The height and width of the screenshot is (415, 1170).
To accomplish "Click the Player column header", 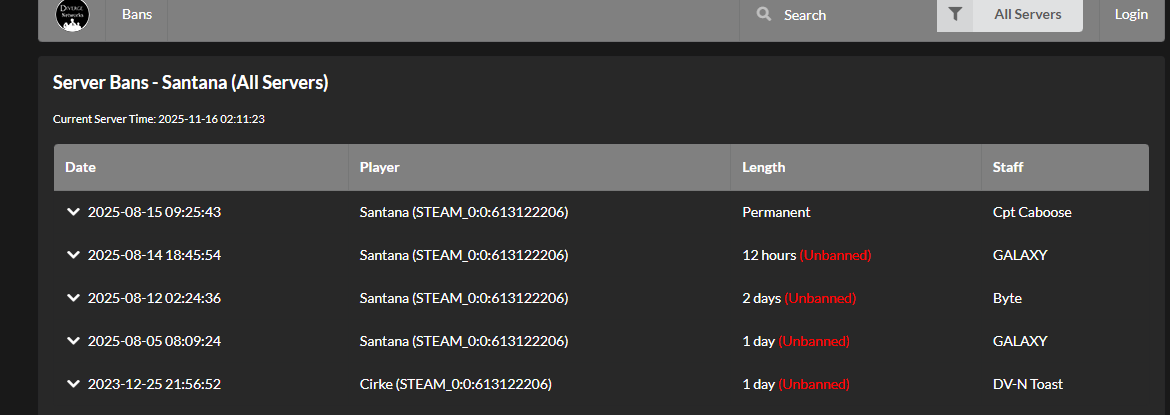I will pyautogui.click(x=379, y=167).
